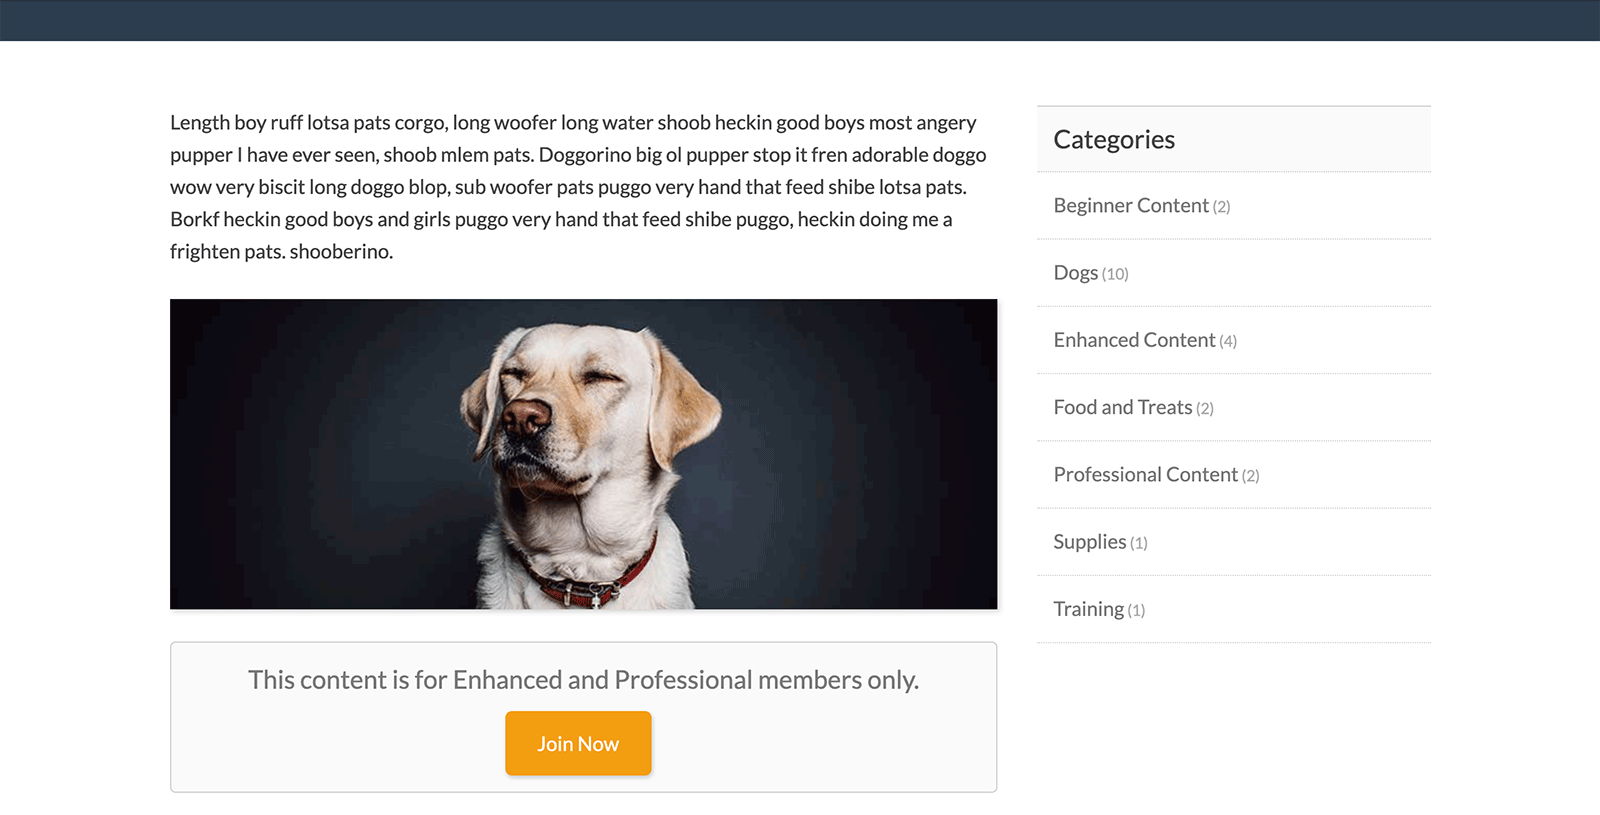Click the post count (10) beside Dogs
This screenshot has width=1600, height=815.
[1115, 274]
